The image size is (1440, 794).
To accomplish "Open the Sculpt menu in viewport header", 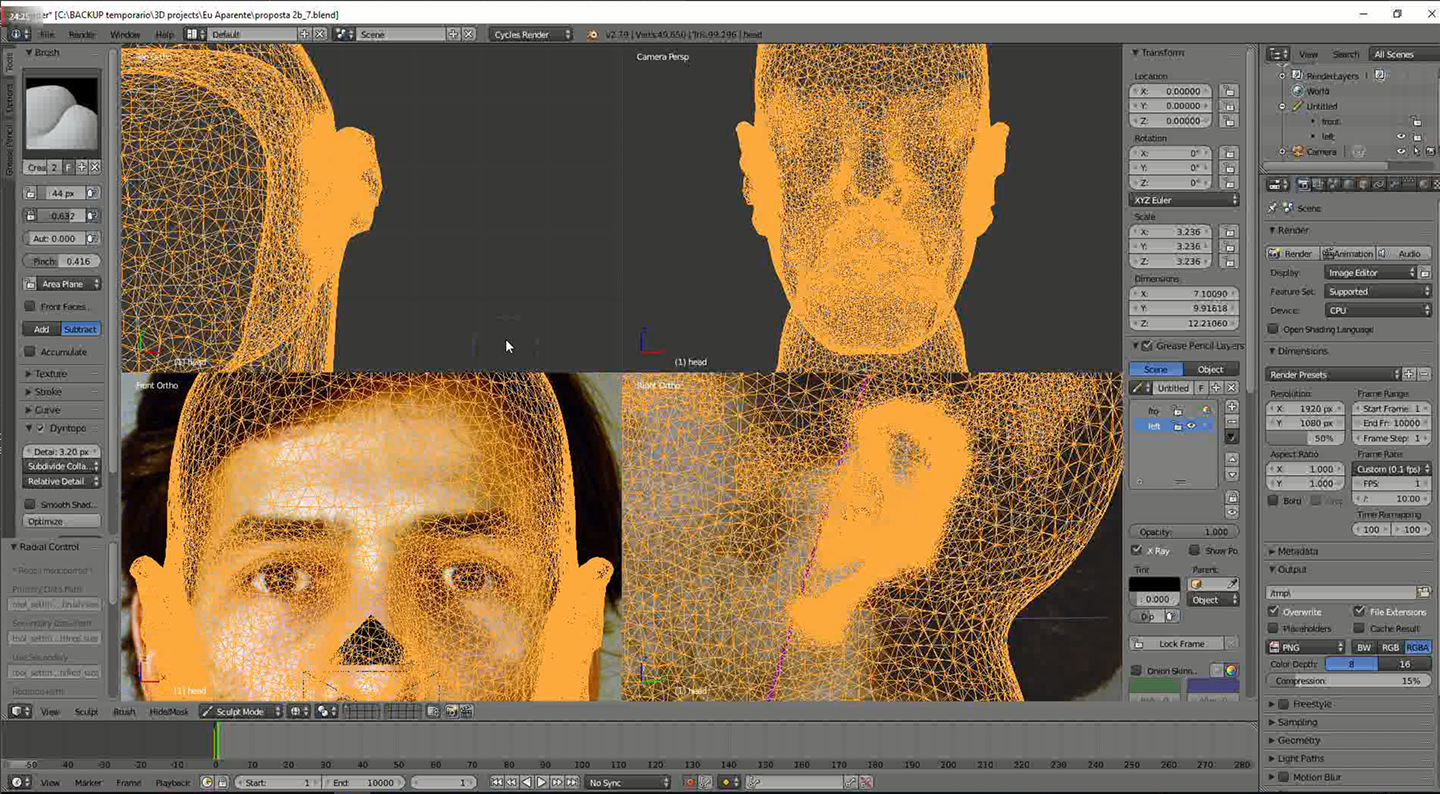I will point(86,712).
